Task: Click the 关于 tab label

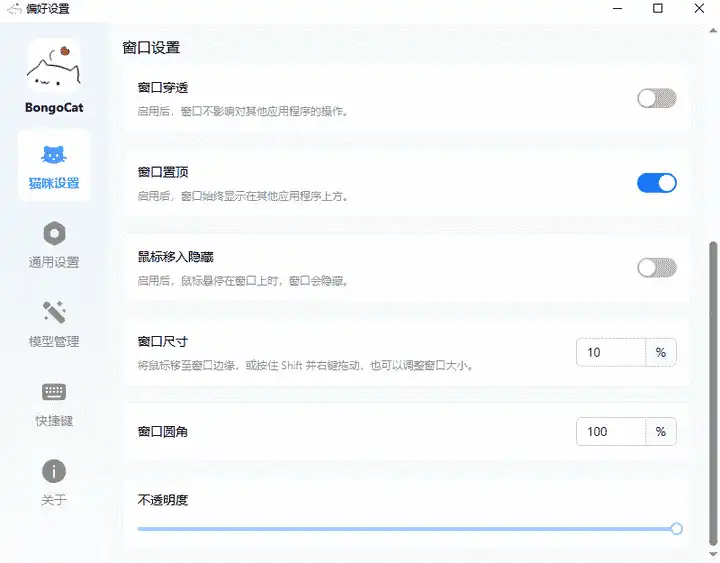Action: coord(54,500)
